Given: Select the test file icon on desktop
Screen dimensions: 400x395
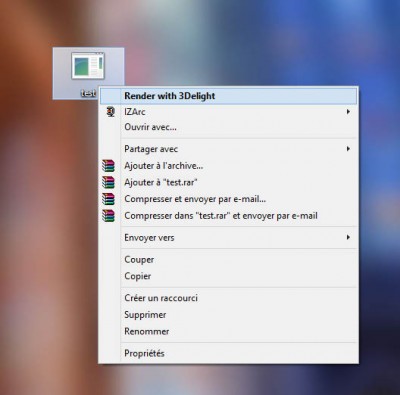Looking at the screenshot, I should click(88, 66).
